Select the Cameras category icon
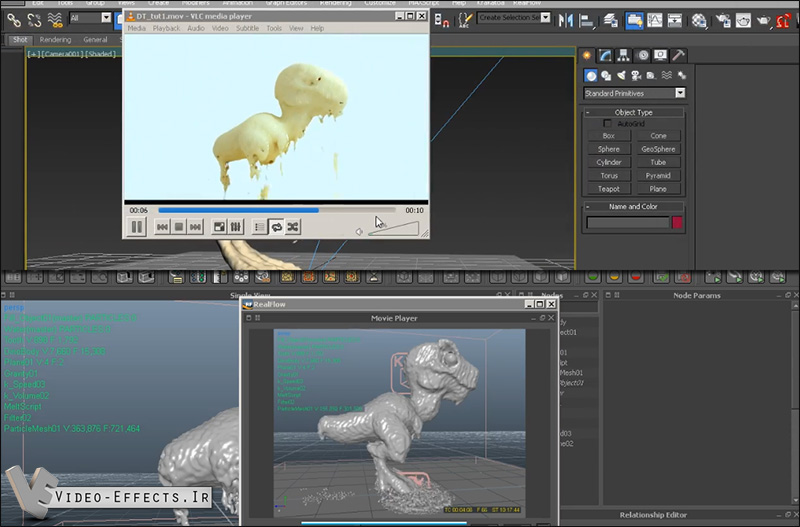Viewport: 800px width, 527px height. pos(636,76)
